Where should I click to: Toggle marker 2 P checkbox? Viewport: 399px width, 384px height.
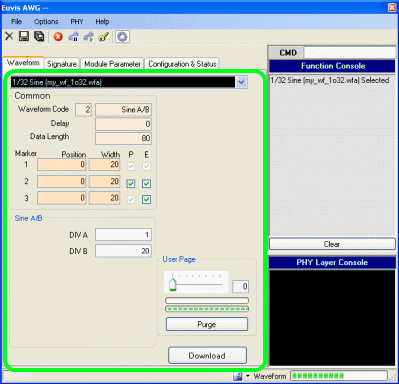[131, 183]
